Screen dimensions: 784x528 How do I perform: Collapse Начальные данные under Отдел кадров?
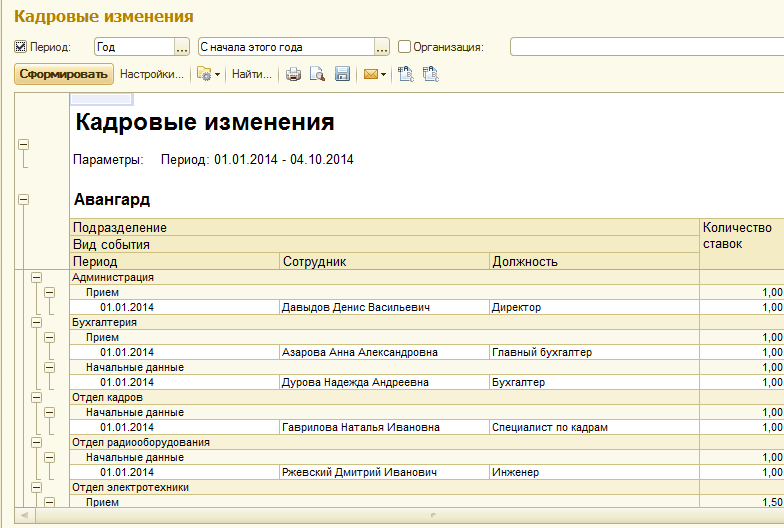[50, 412]
